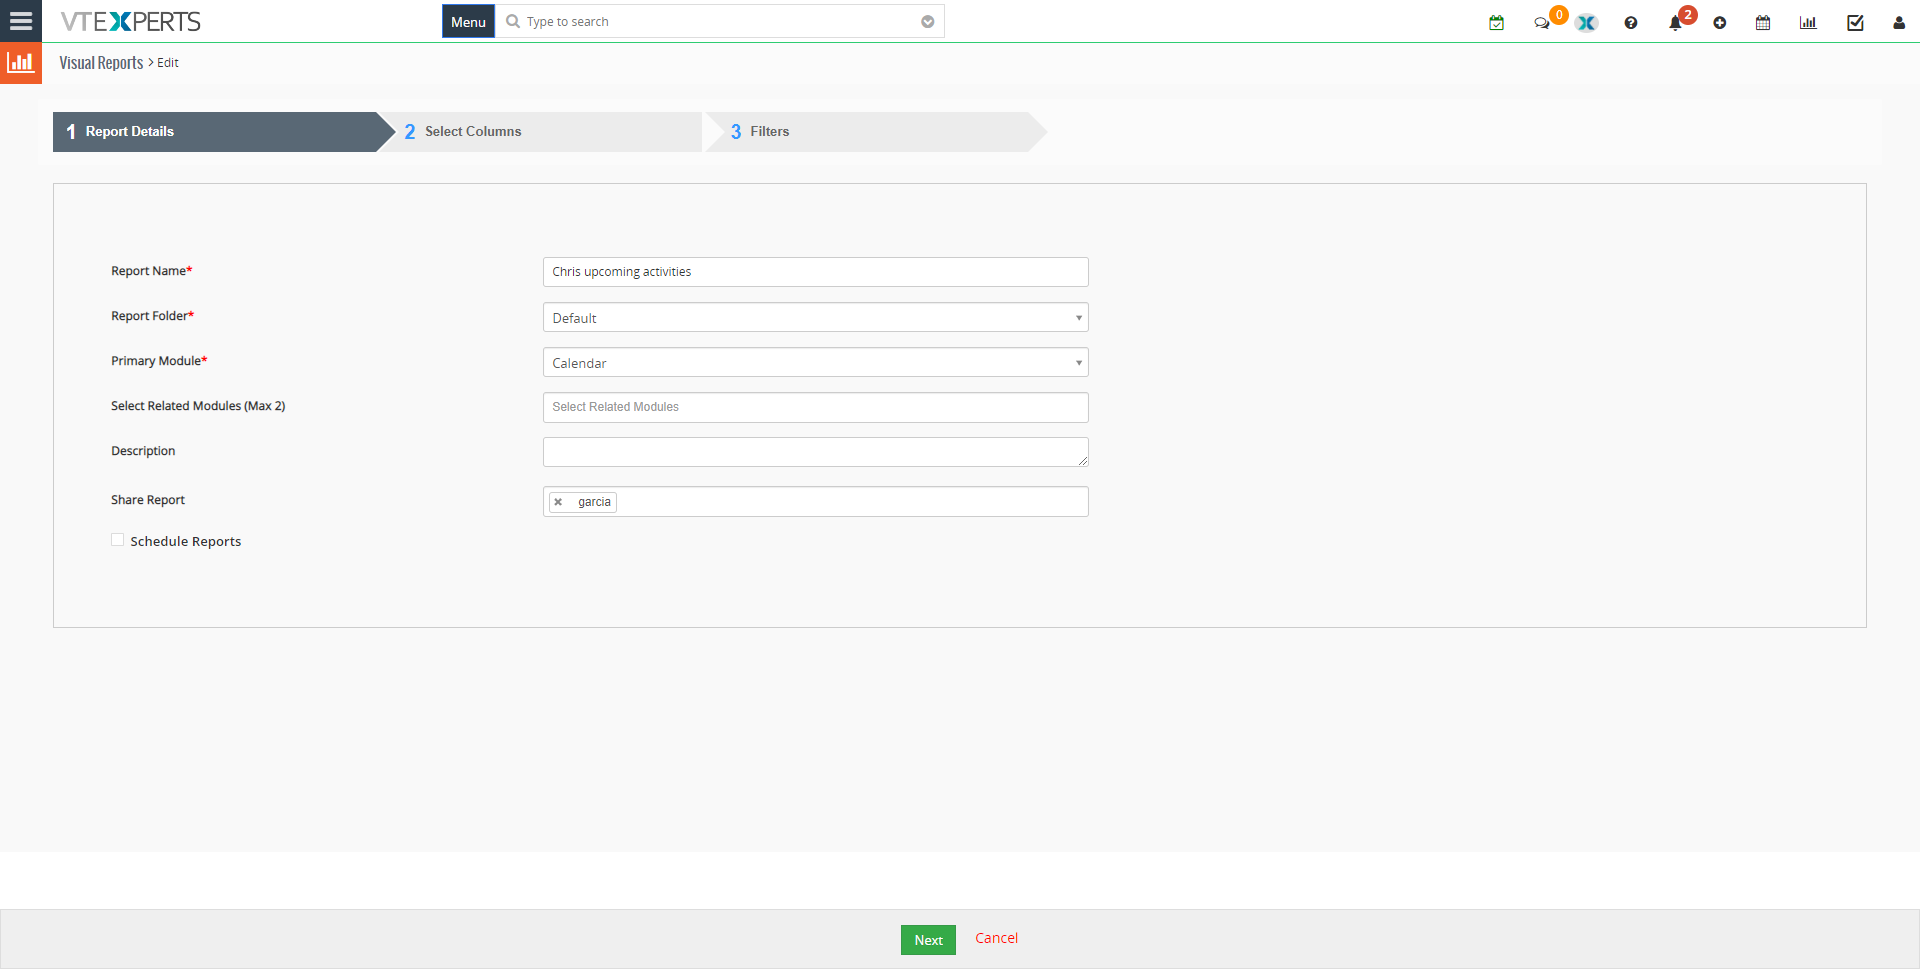Select step 3 Filters
This screenshot has height=969, width=1920.
[x=876, y=132]
